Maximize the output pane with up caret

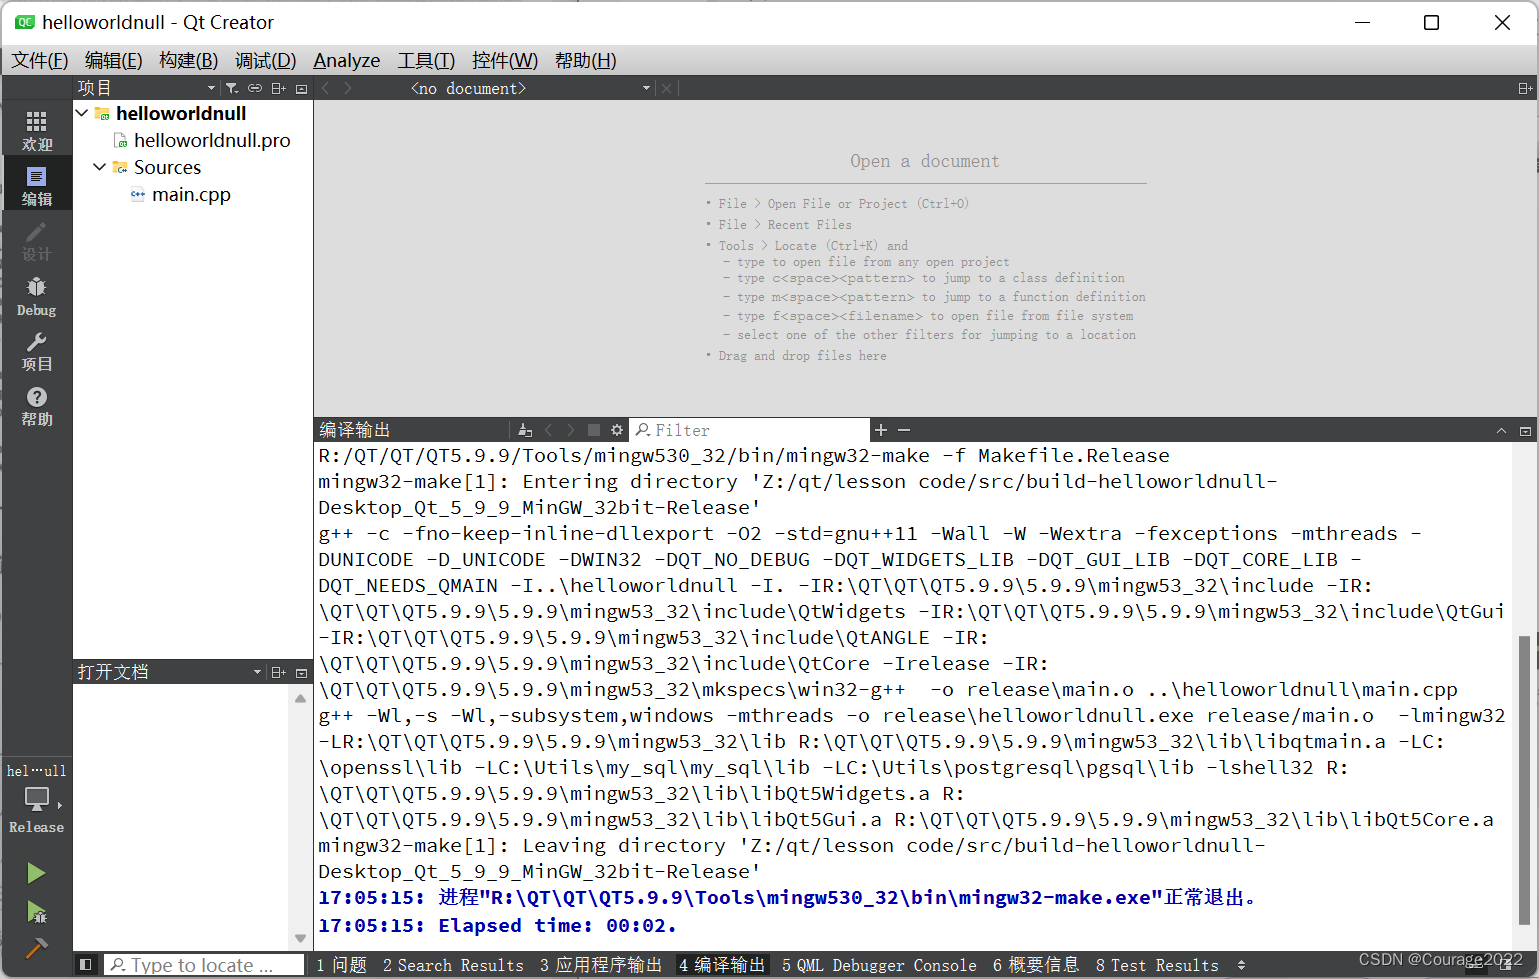point(1501,431)
